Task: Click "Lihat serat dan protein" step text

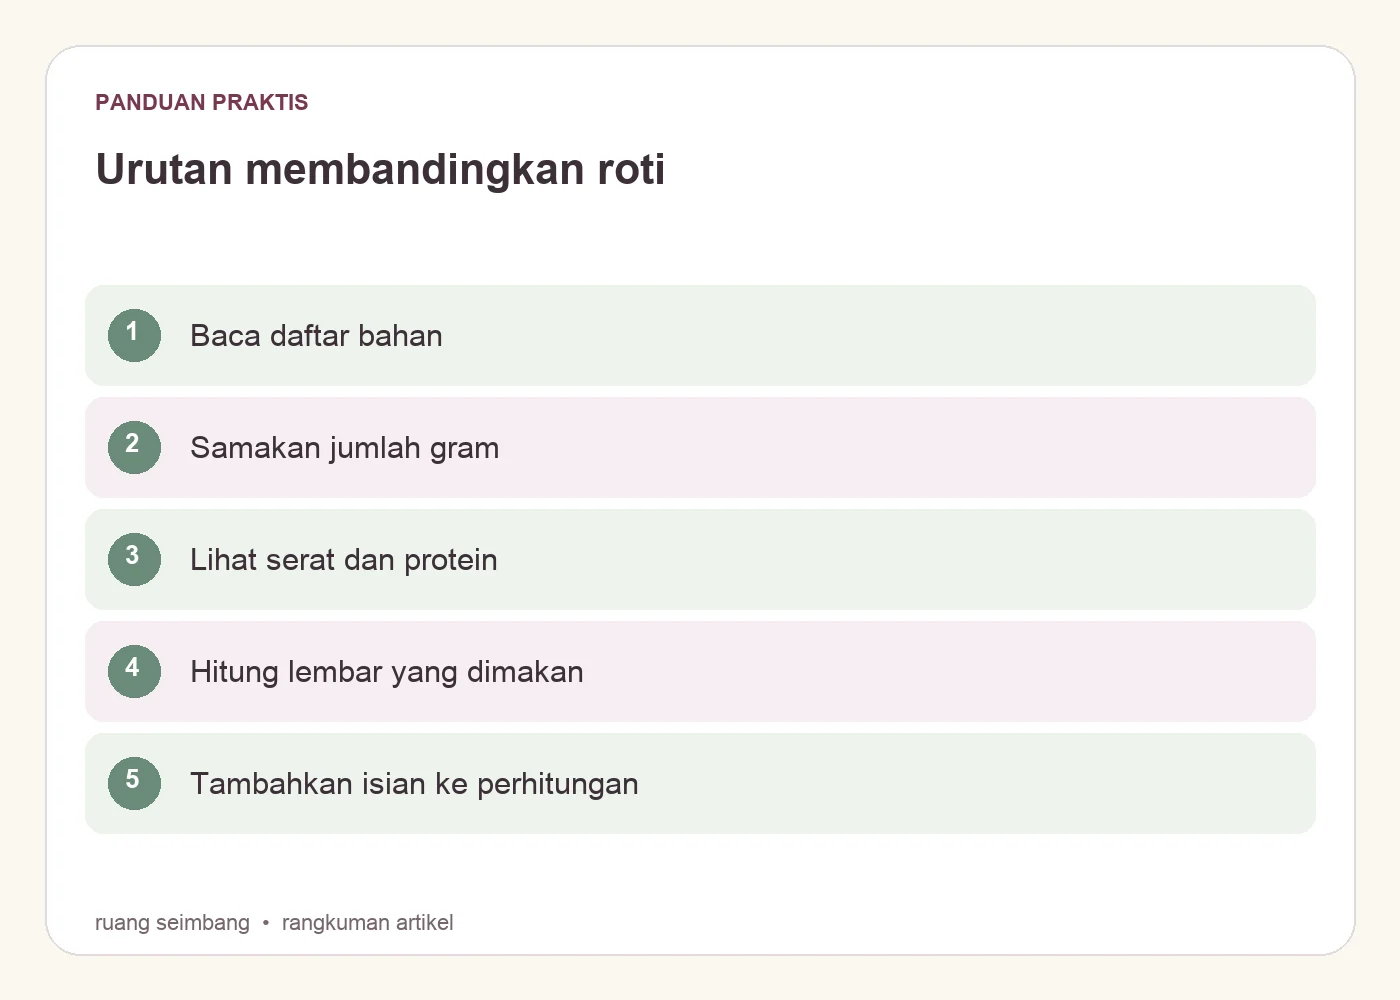Action: pyautogui.click(x=343, y=560)
